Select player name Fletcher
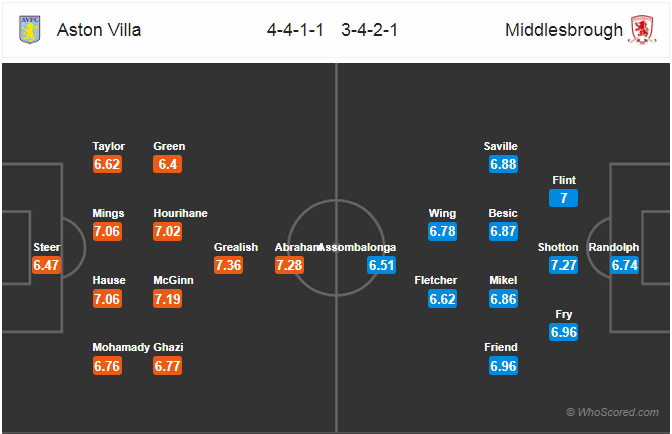The width and height of the screenshot is (672, 434). click(x=436, y=280)
